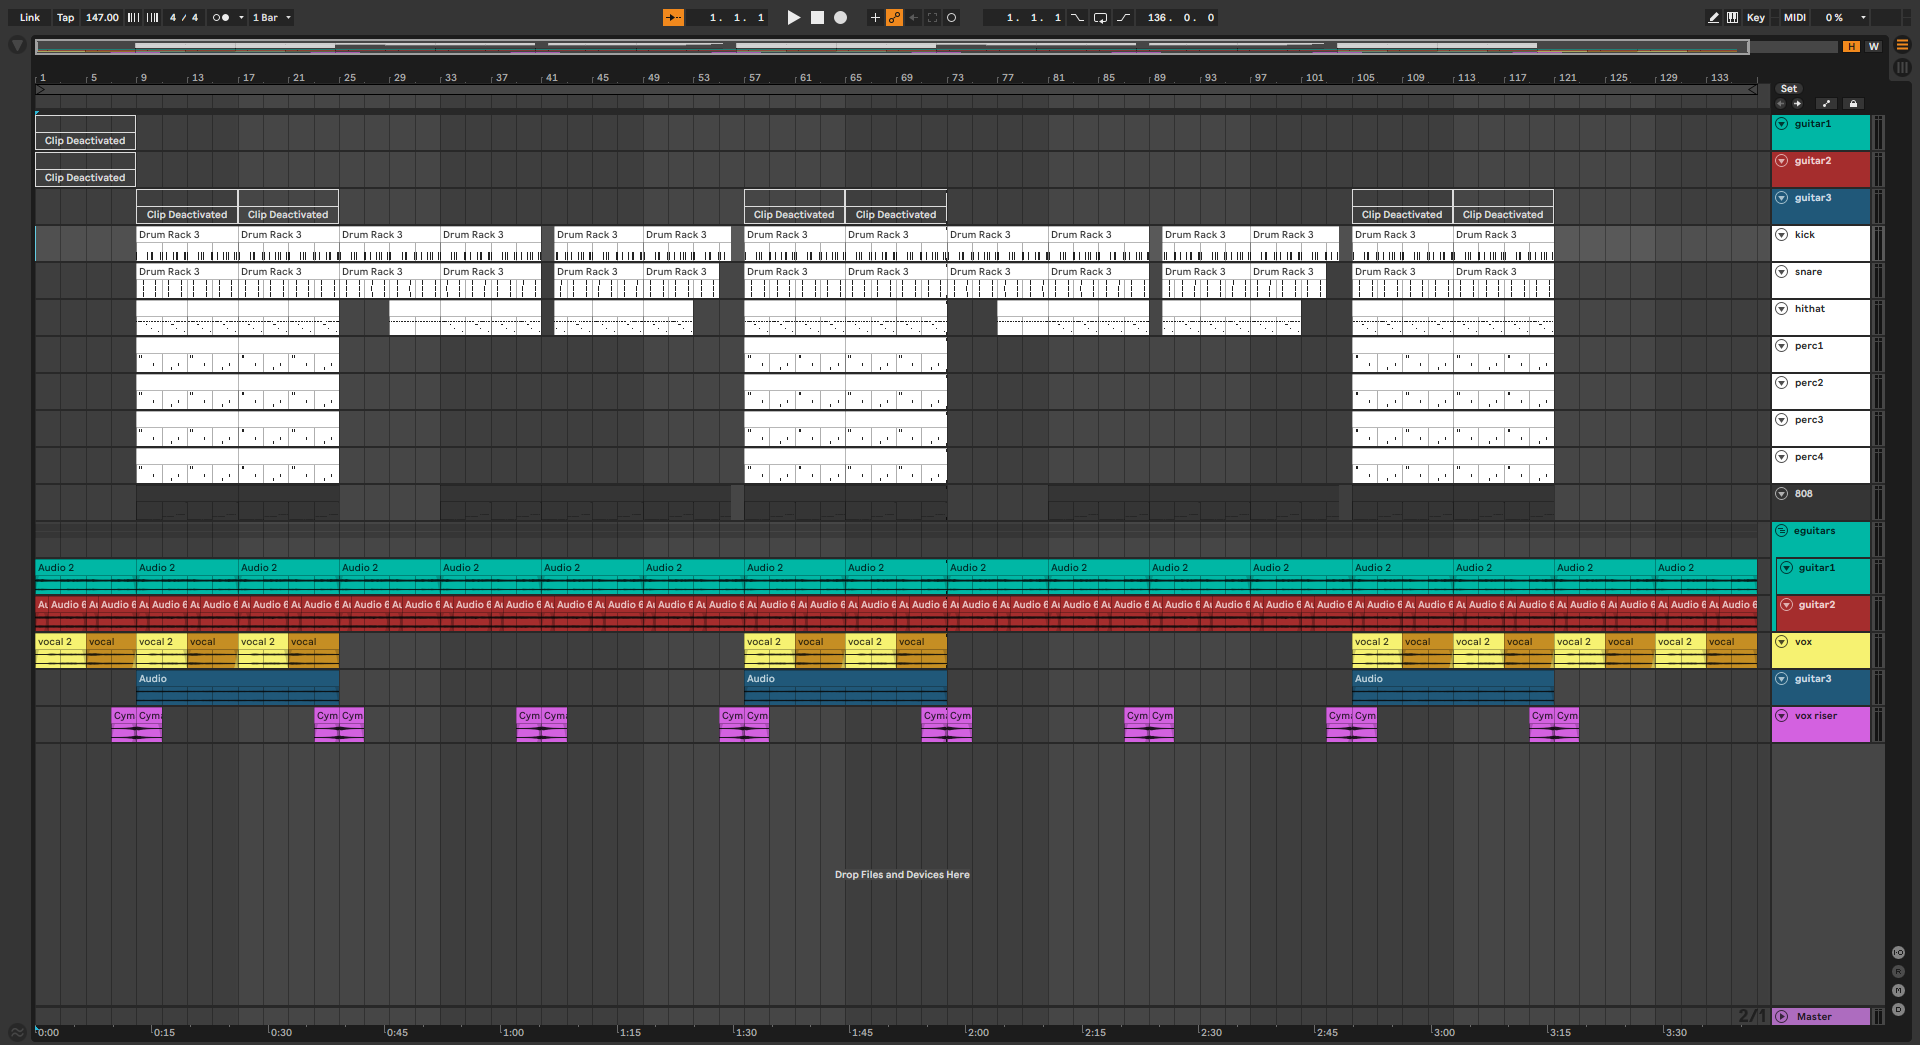Toggle the Punch-In switch icon
Viewport: 1920px width, 1045px height.
pyautogui.click(x=1077, y=17)
